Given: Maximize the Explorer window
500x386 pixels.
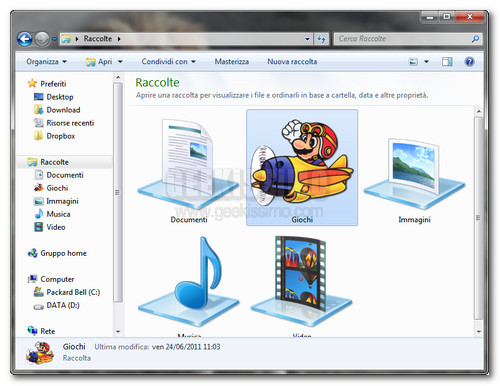Looking at the screenshot, I should click(x=447, y=17).
